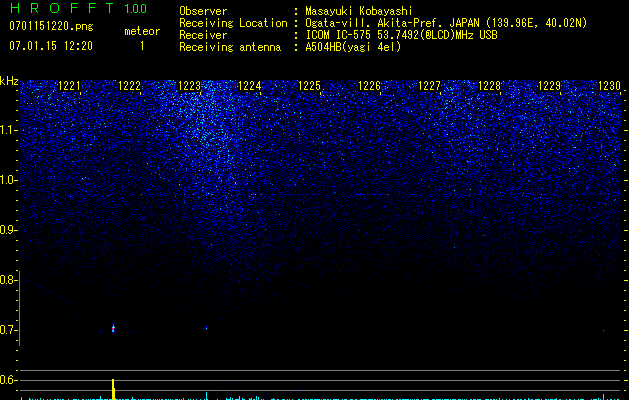Screen dimensions: 629x400
Task: Click the 1229 time marker
Action: [549, 86]
